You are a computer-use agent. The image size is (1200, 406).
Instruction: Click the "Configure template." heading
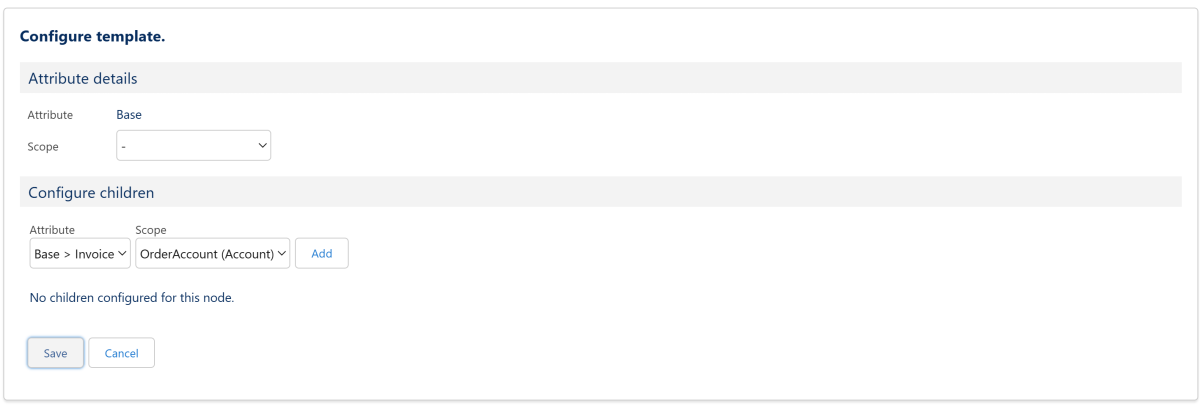(x=92, y=36)
